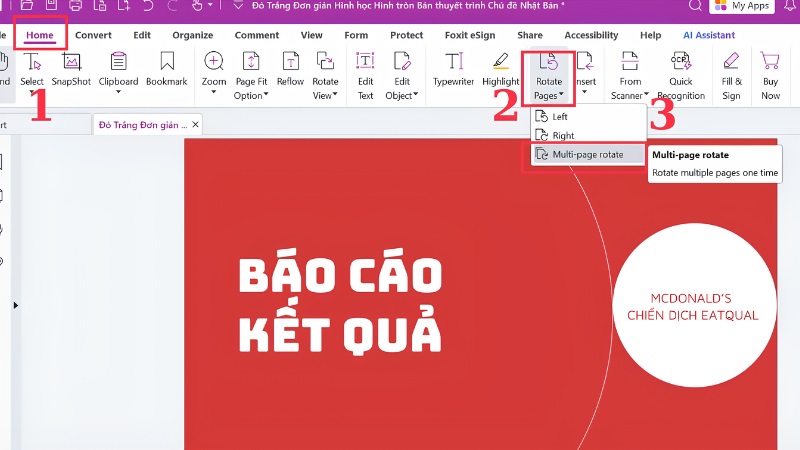Expand Select tool dropdown arrow
The height and width of the screenshot is (450, 800).
32,92
